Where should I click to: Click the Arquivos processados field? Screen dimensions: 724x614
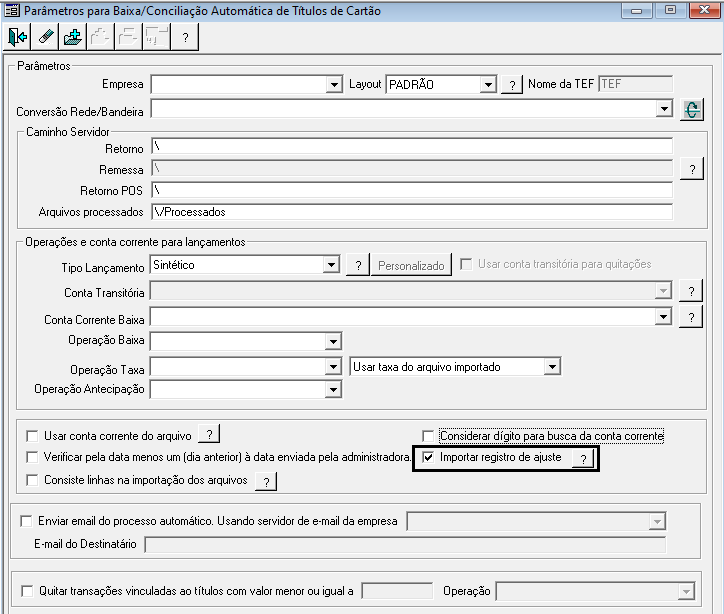point(412,212)
